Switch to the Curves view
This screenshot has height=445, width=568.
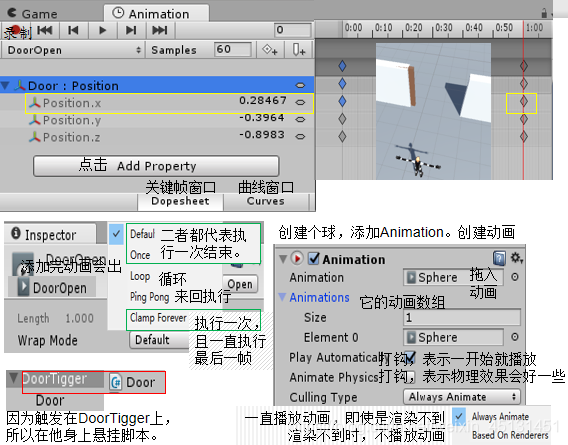pos(266,201)
